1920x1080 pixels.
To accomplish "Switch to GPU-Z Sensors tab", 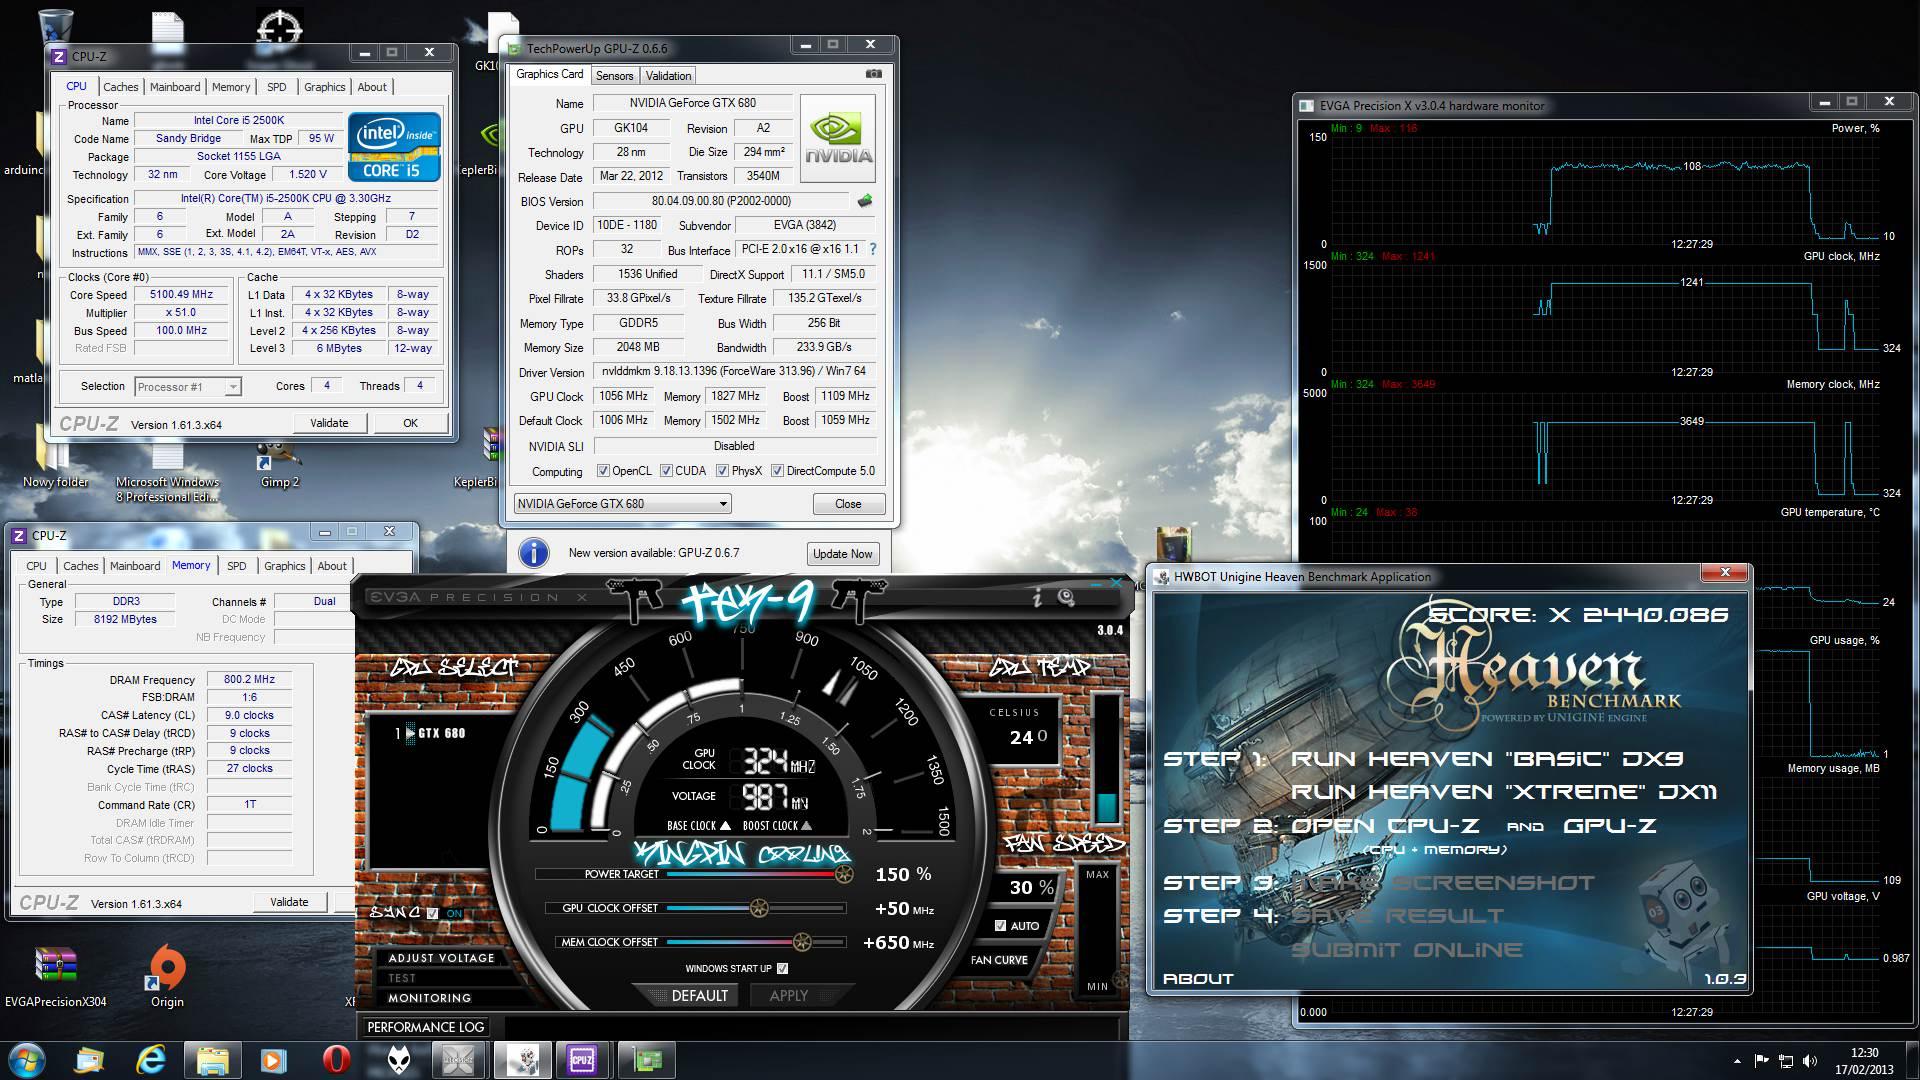I will click(614, 76).
